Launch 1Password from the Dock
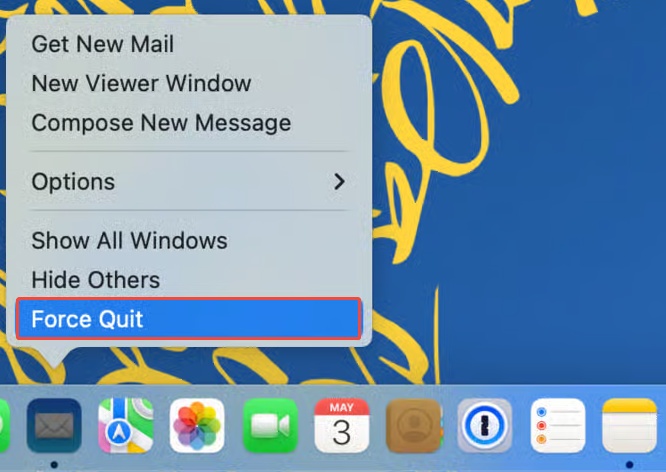Image resolution: width=666 pixels, height=472 pixels. coord(485,426)
